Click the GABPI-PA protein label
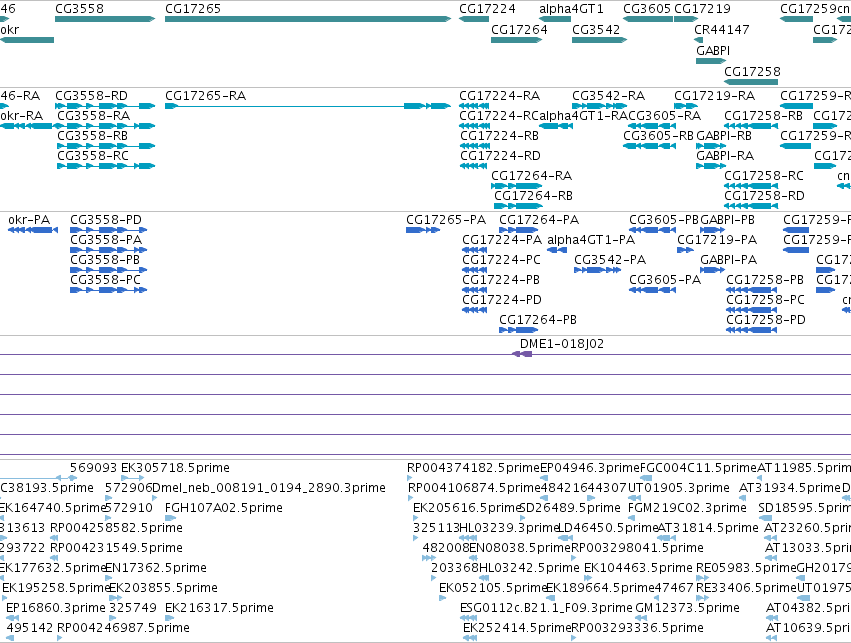The image size is (851, 643). point(728,260)
